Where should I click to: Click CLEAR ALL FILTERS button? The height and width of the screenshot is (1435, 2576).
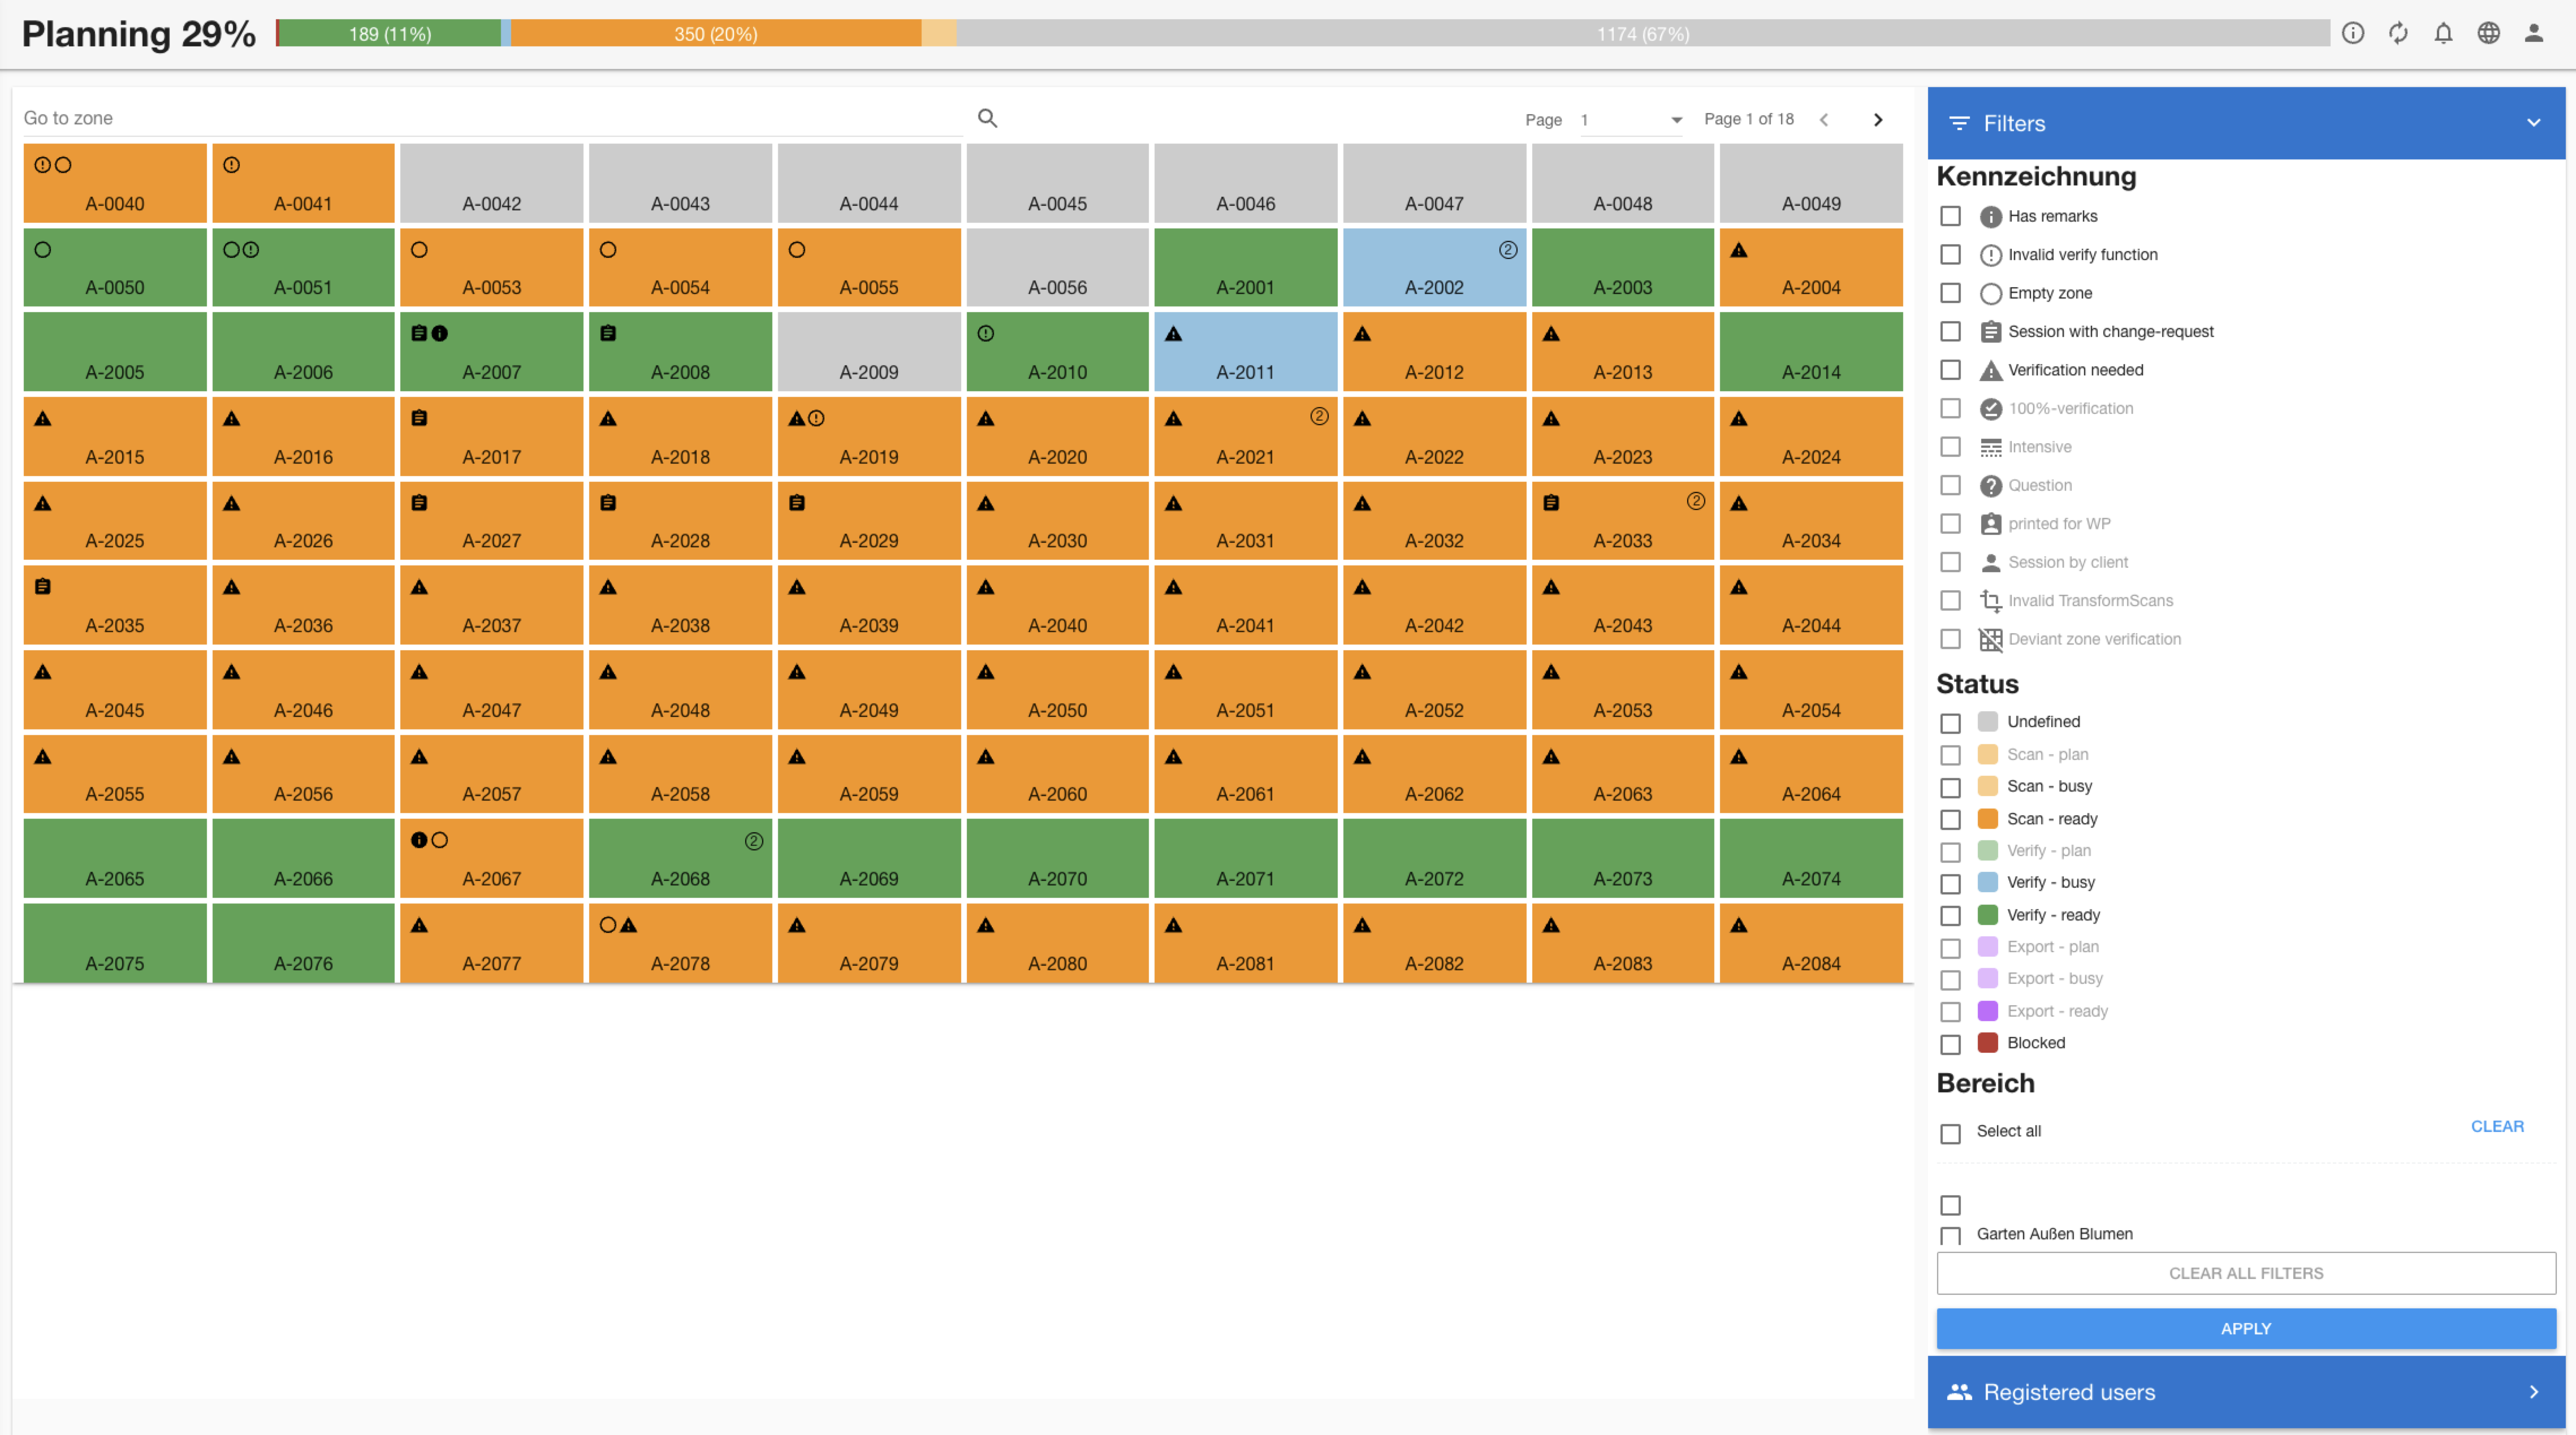[2245, 1273]
